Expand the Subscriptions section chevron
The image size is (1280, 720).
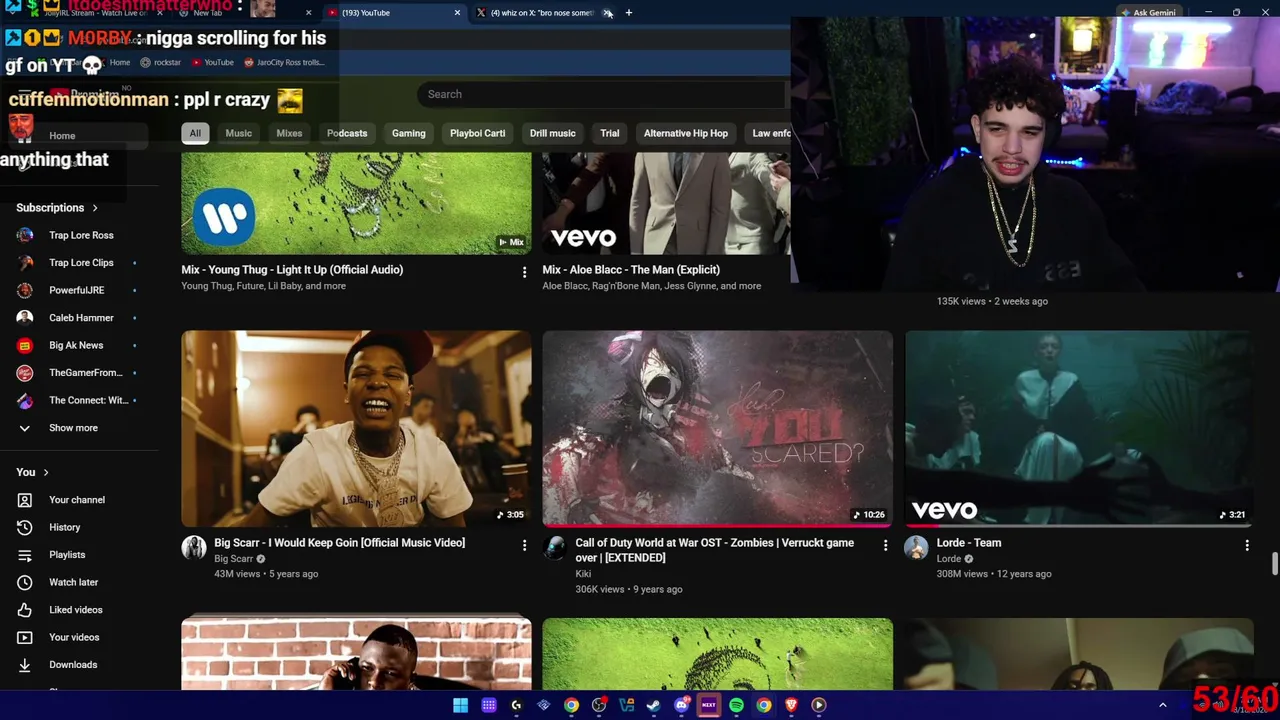pos(95,208)
